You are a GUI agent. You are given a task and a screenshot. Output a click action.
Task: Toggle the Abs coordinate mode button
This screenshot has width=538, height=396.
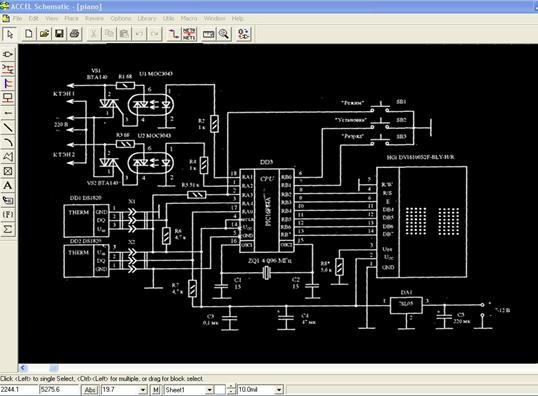(x=90, y=390)
